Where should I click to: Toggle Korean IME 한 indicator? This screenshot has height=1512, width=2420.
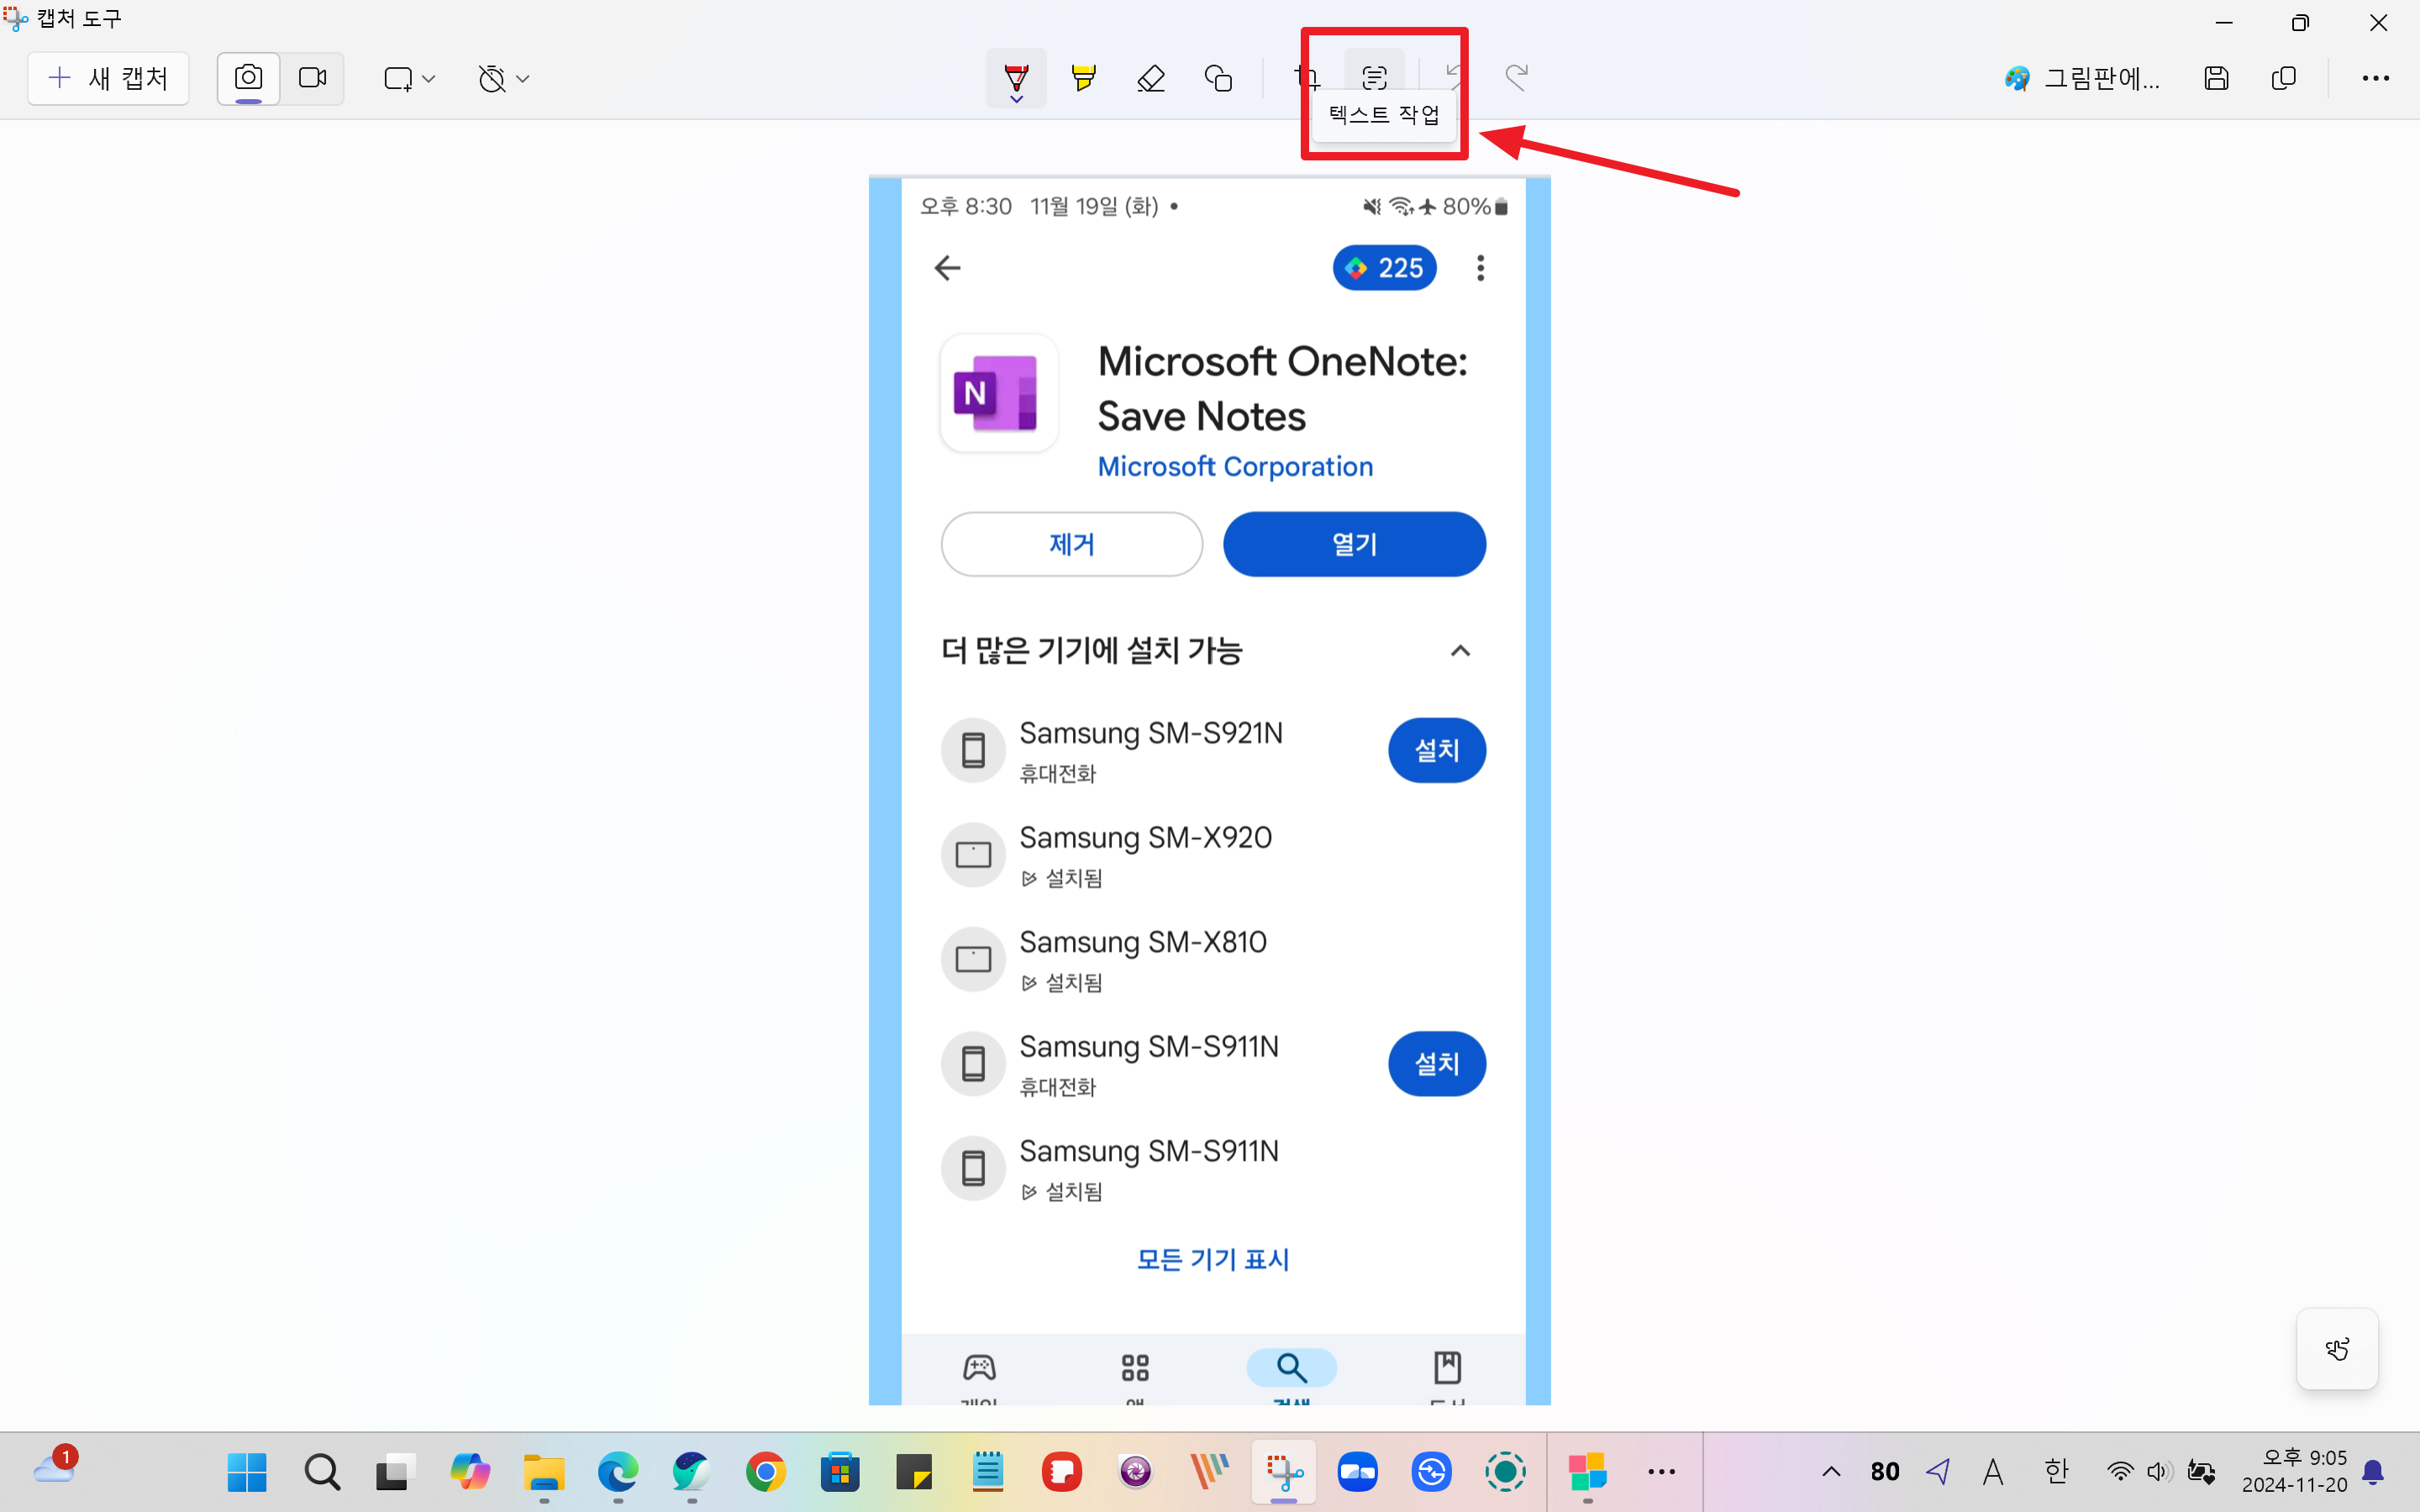click(2055, 1472)
